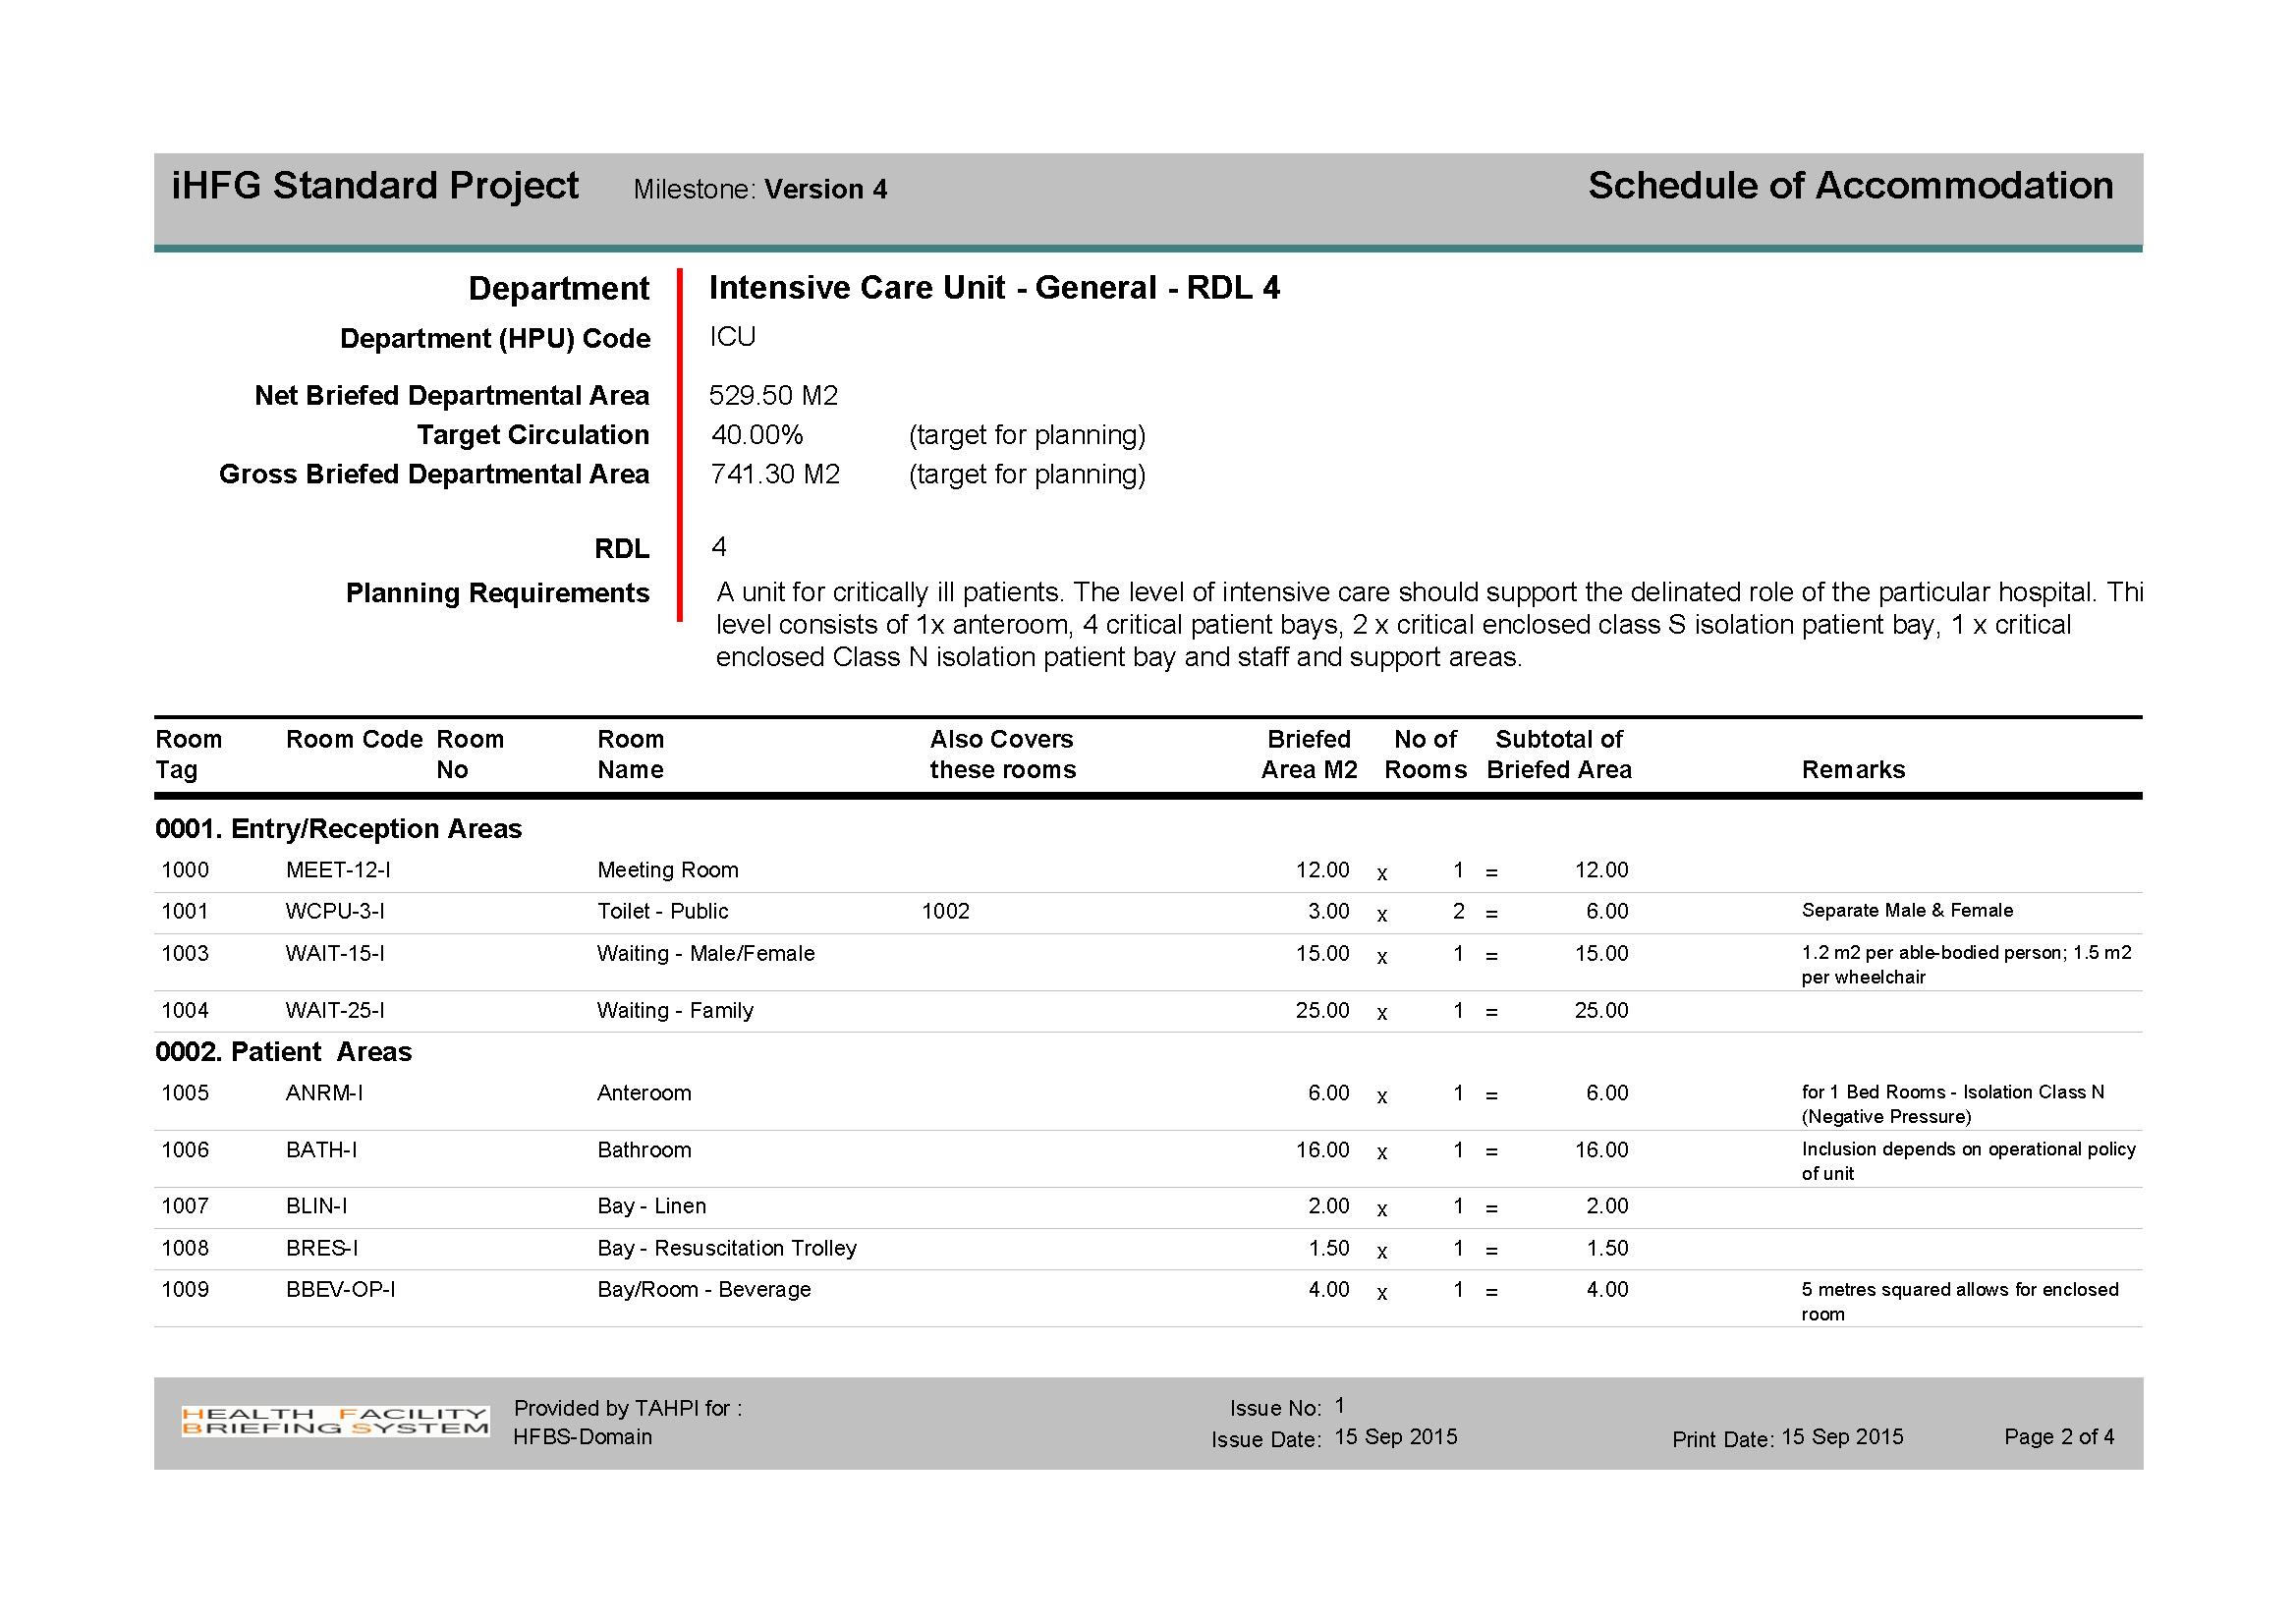Viewport: 2296px width, 1624px height.
Task: Click room name 'Bay - Linen'
Action: (x=652, y=1206)
